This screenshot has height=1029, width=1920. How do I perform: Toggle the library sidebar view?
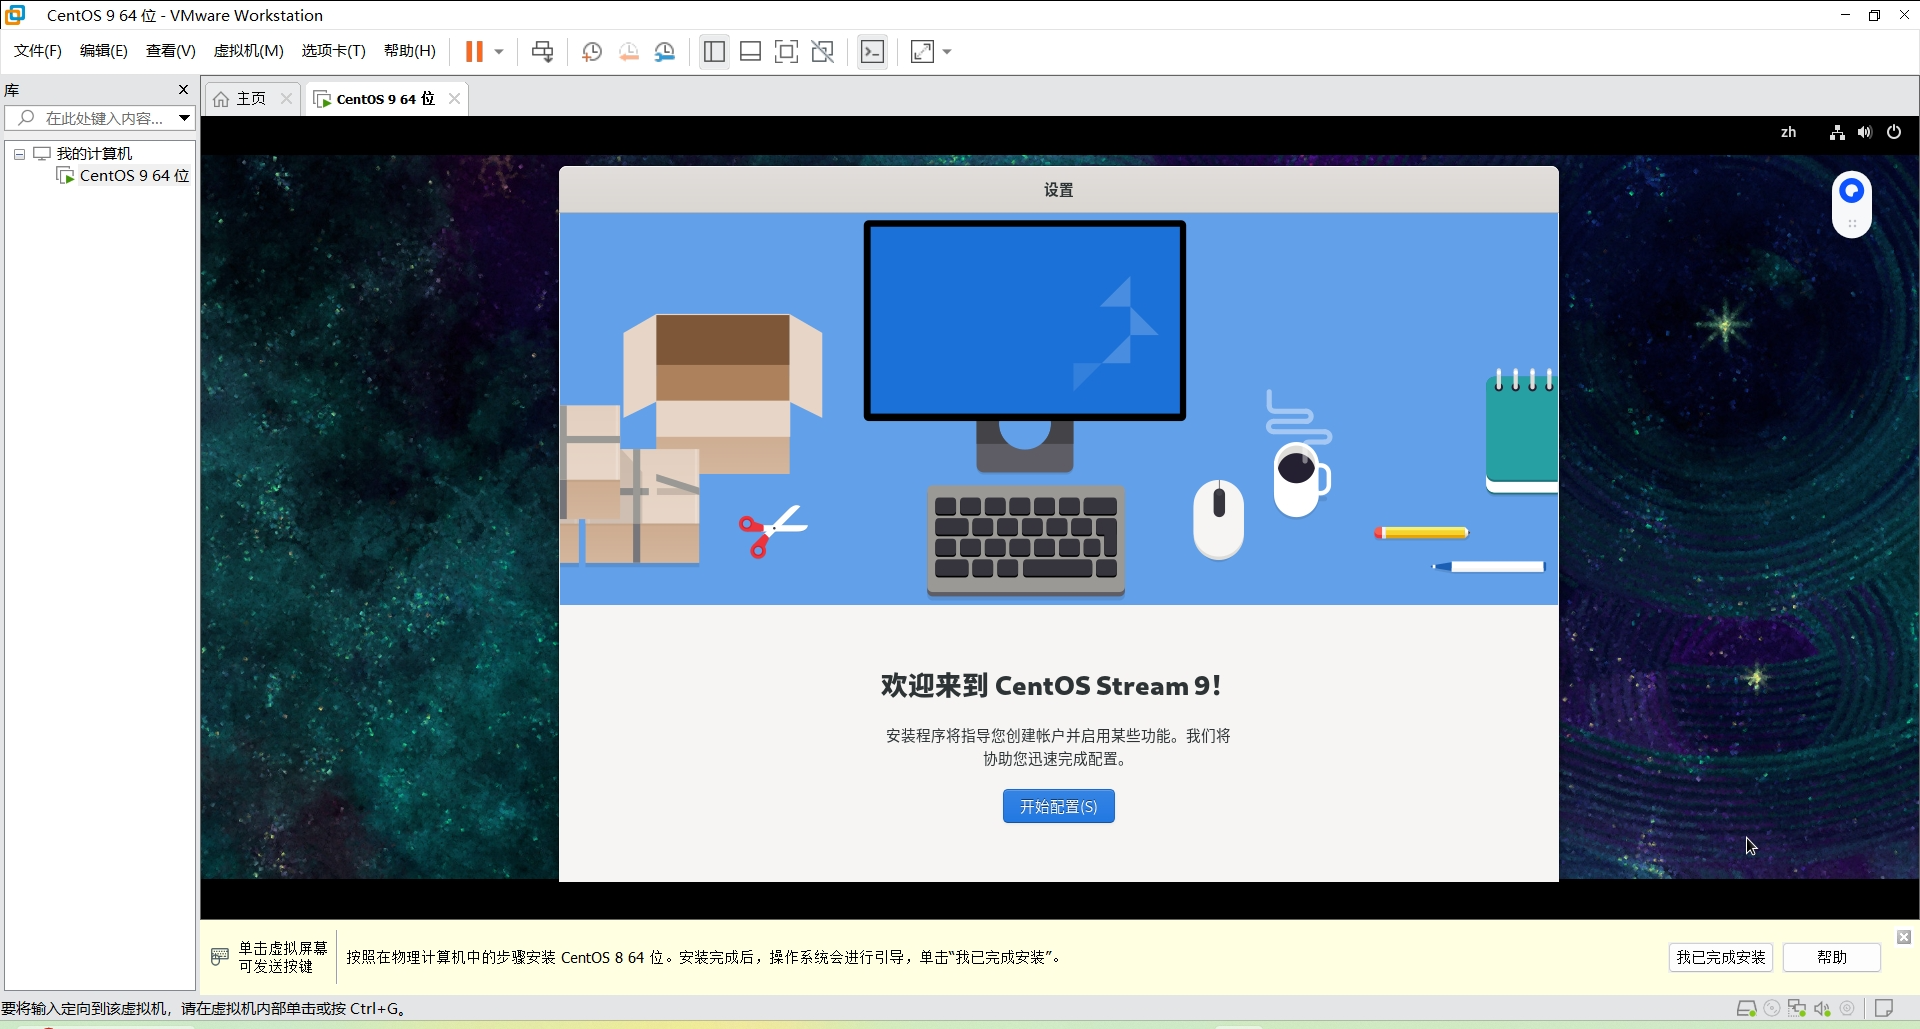(714, 52)
